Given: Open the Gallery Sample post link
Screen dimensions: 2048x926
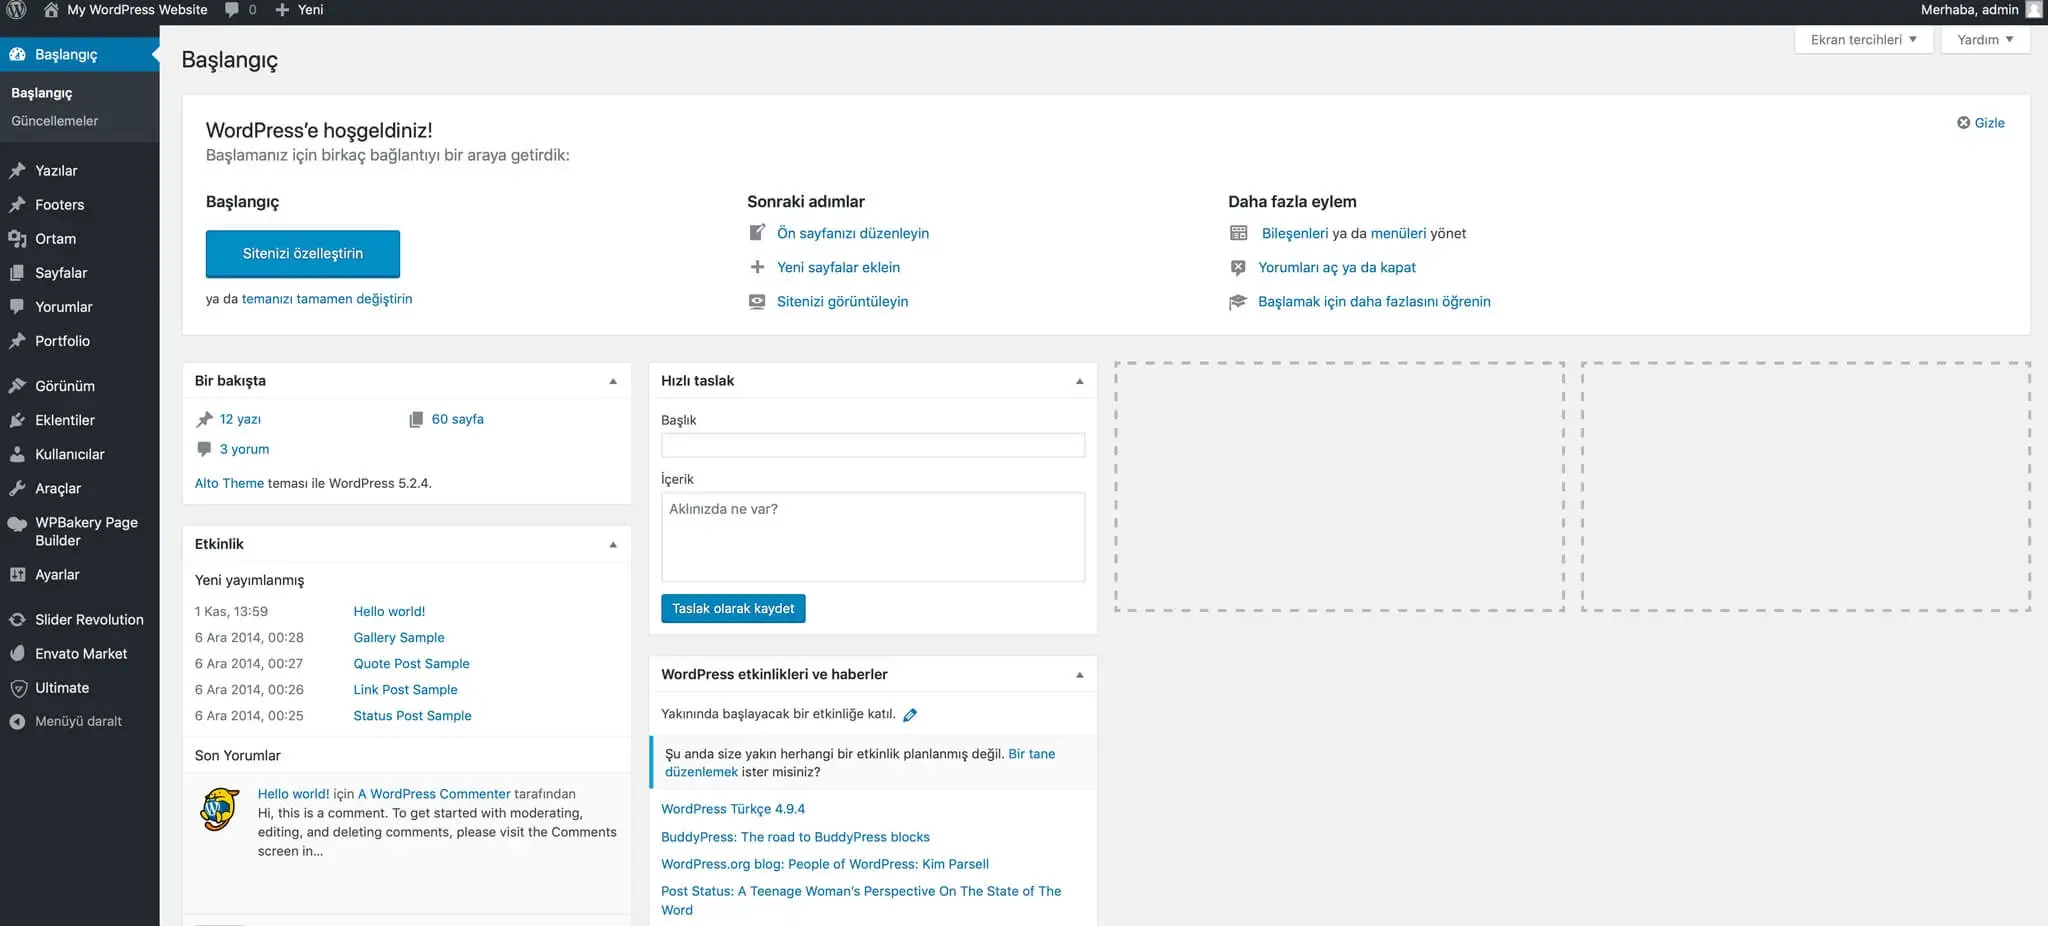Looking at the screenshot, I should 399,638.
